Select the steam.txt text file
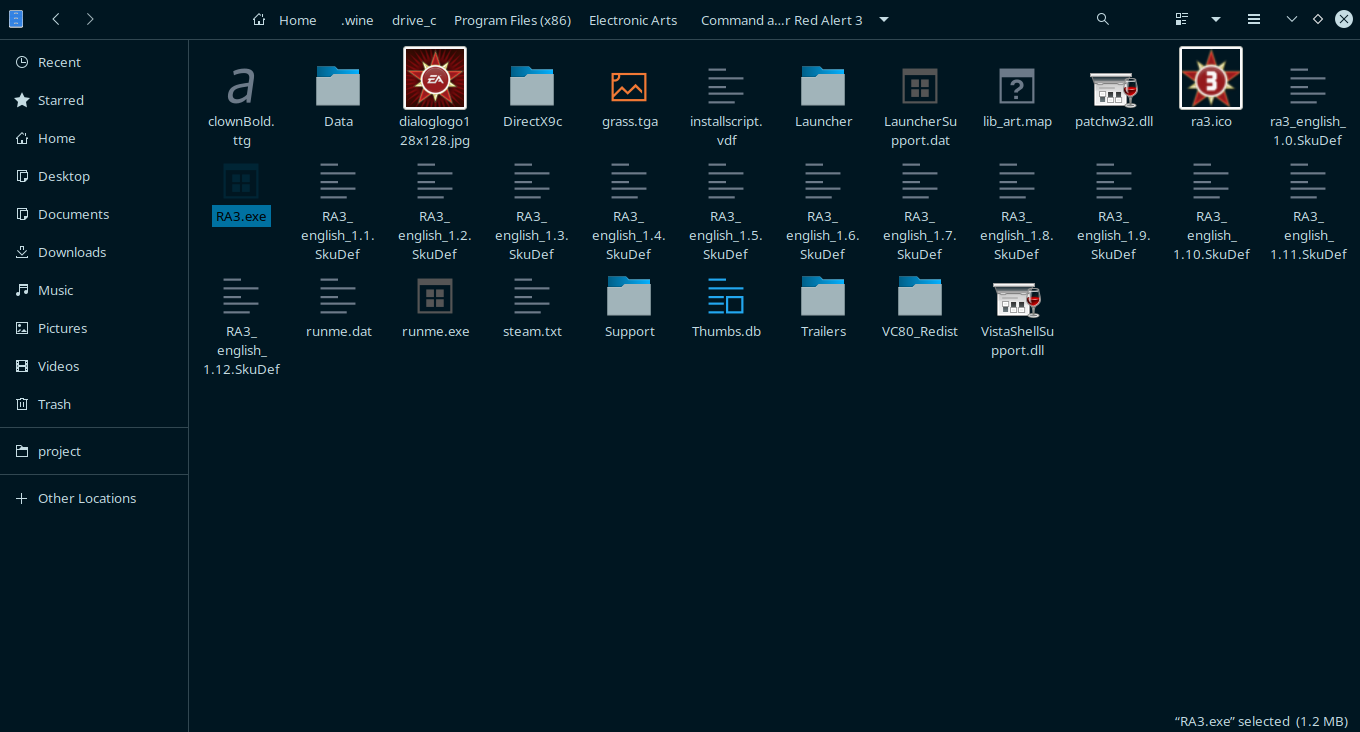This screenshot has height=732, width=1360. click(x=532, y=296)
